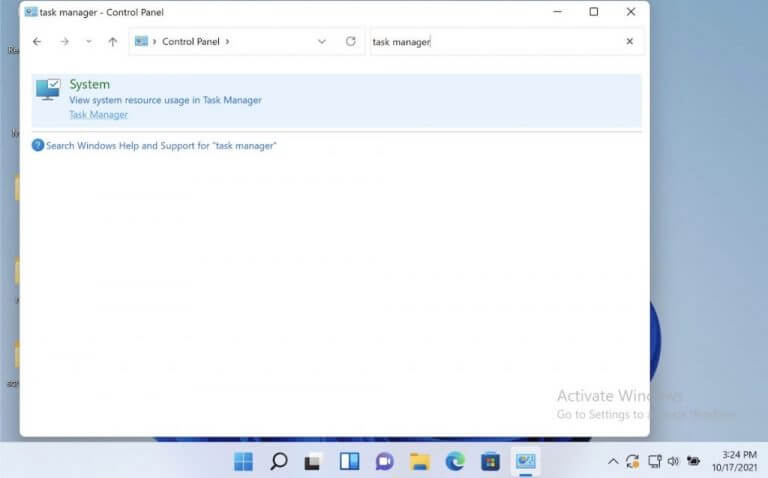Click the forward navigation arrow
The width and height of the screenshot is (768, 478).
[64, 42]
